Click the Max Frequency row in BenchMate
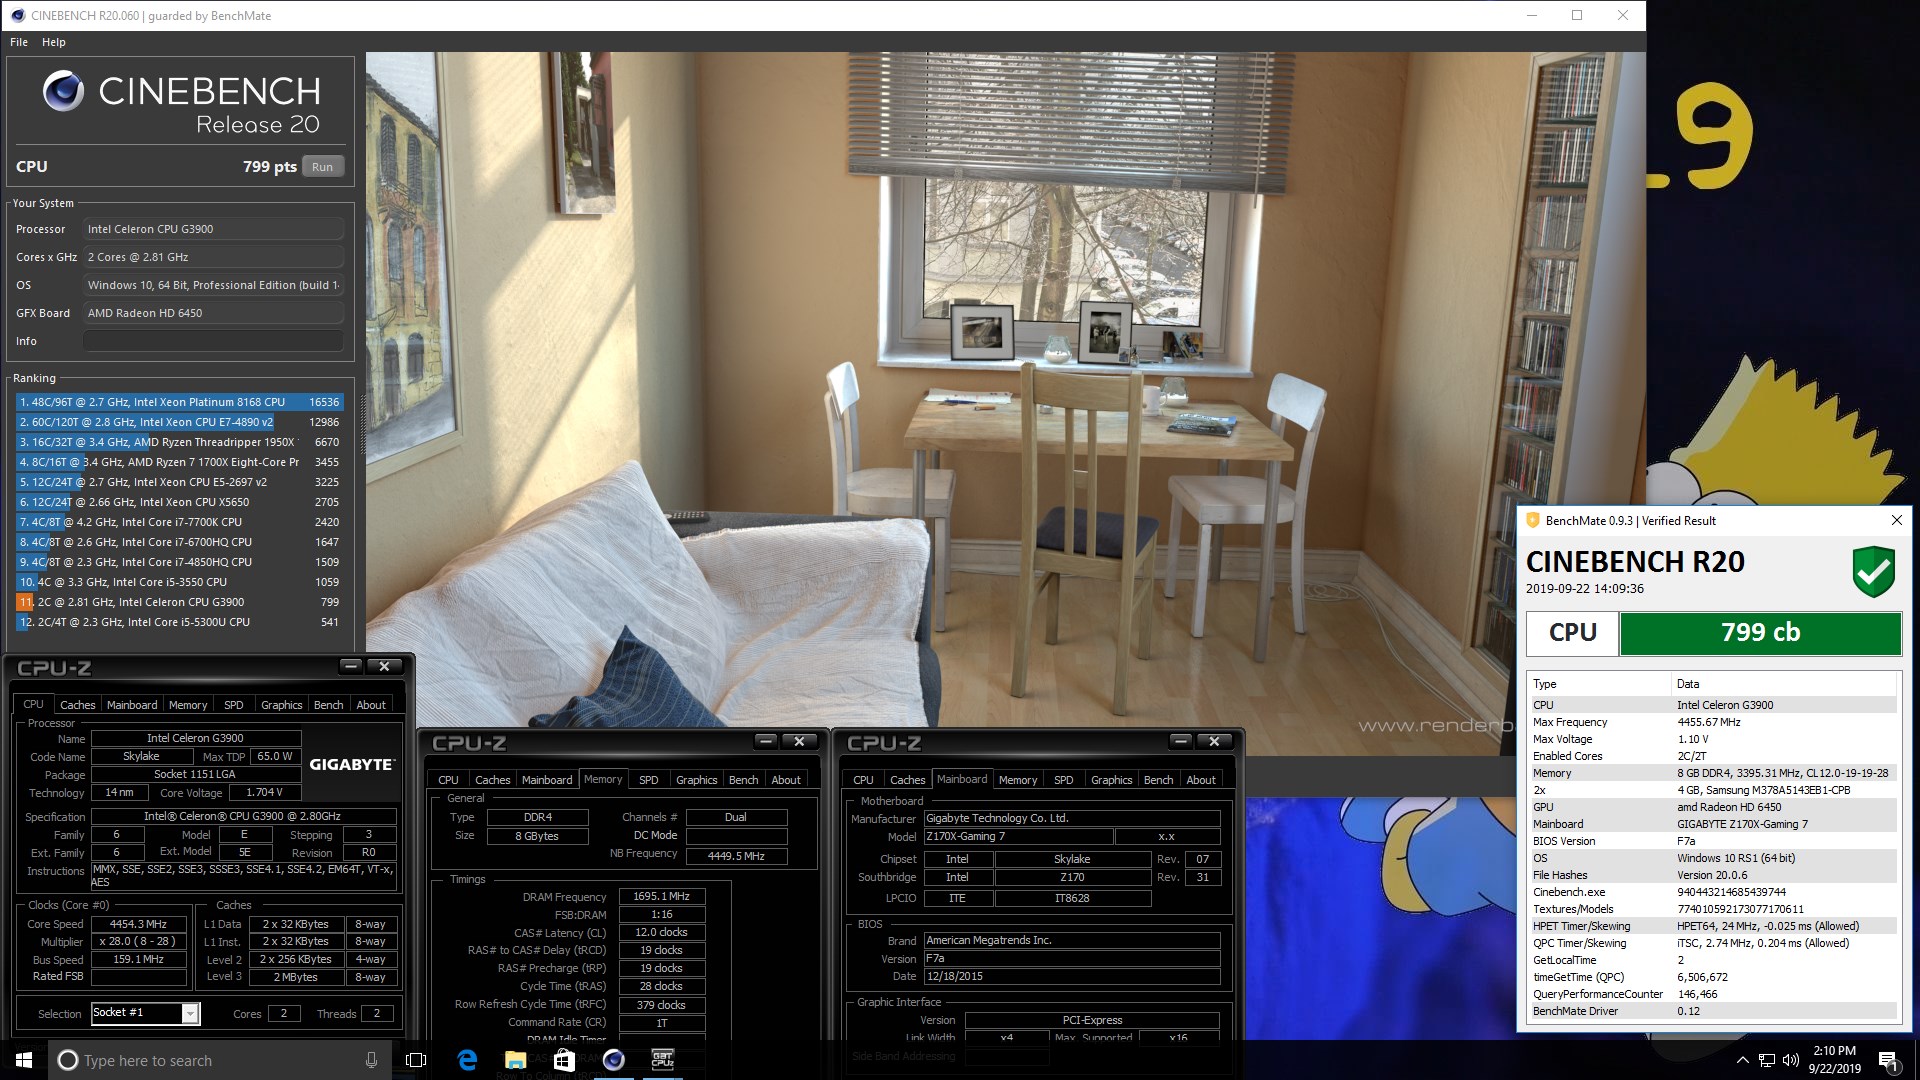1920x1080 pixels. pos(1712,722)
